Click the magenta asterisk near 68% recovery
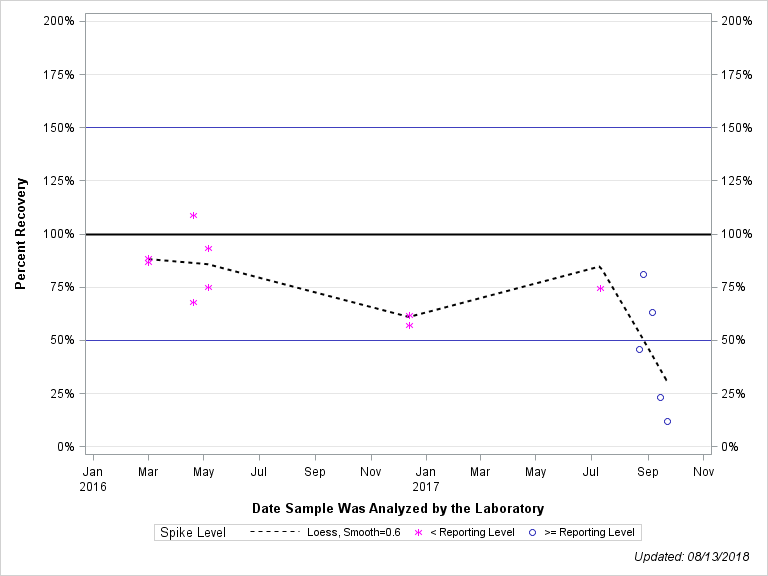 click(x=193, y=303)
